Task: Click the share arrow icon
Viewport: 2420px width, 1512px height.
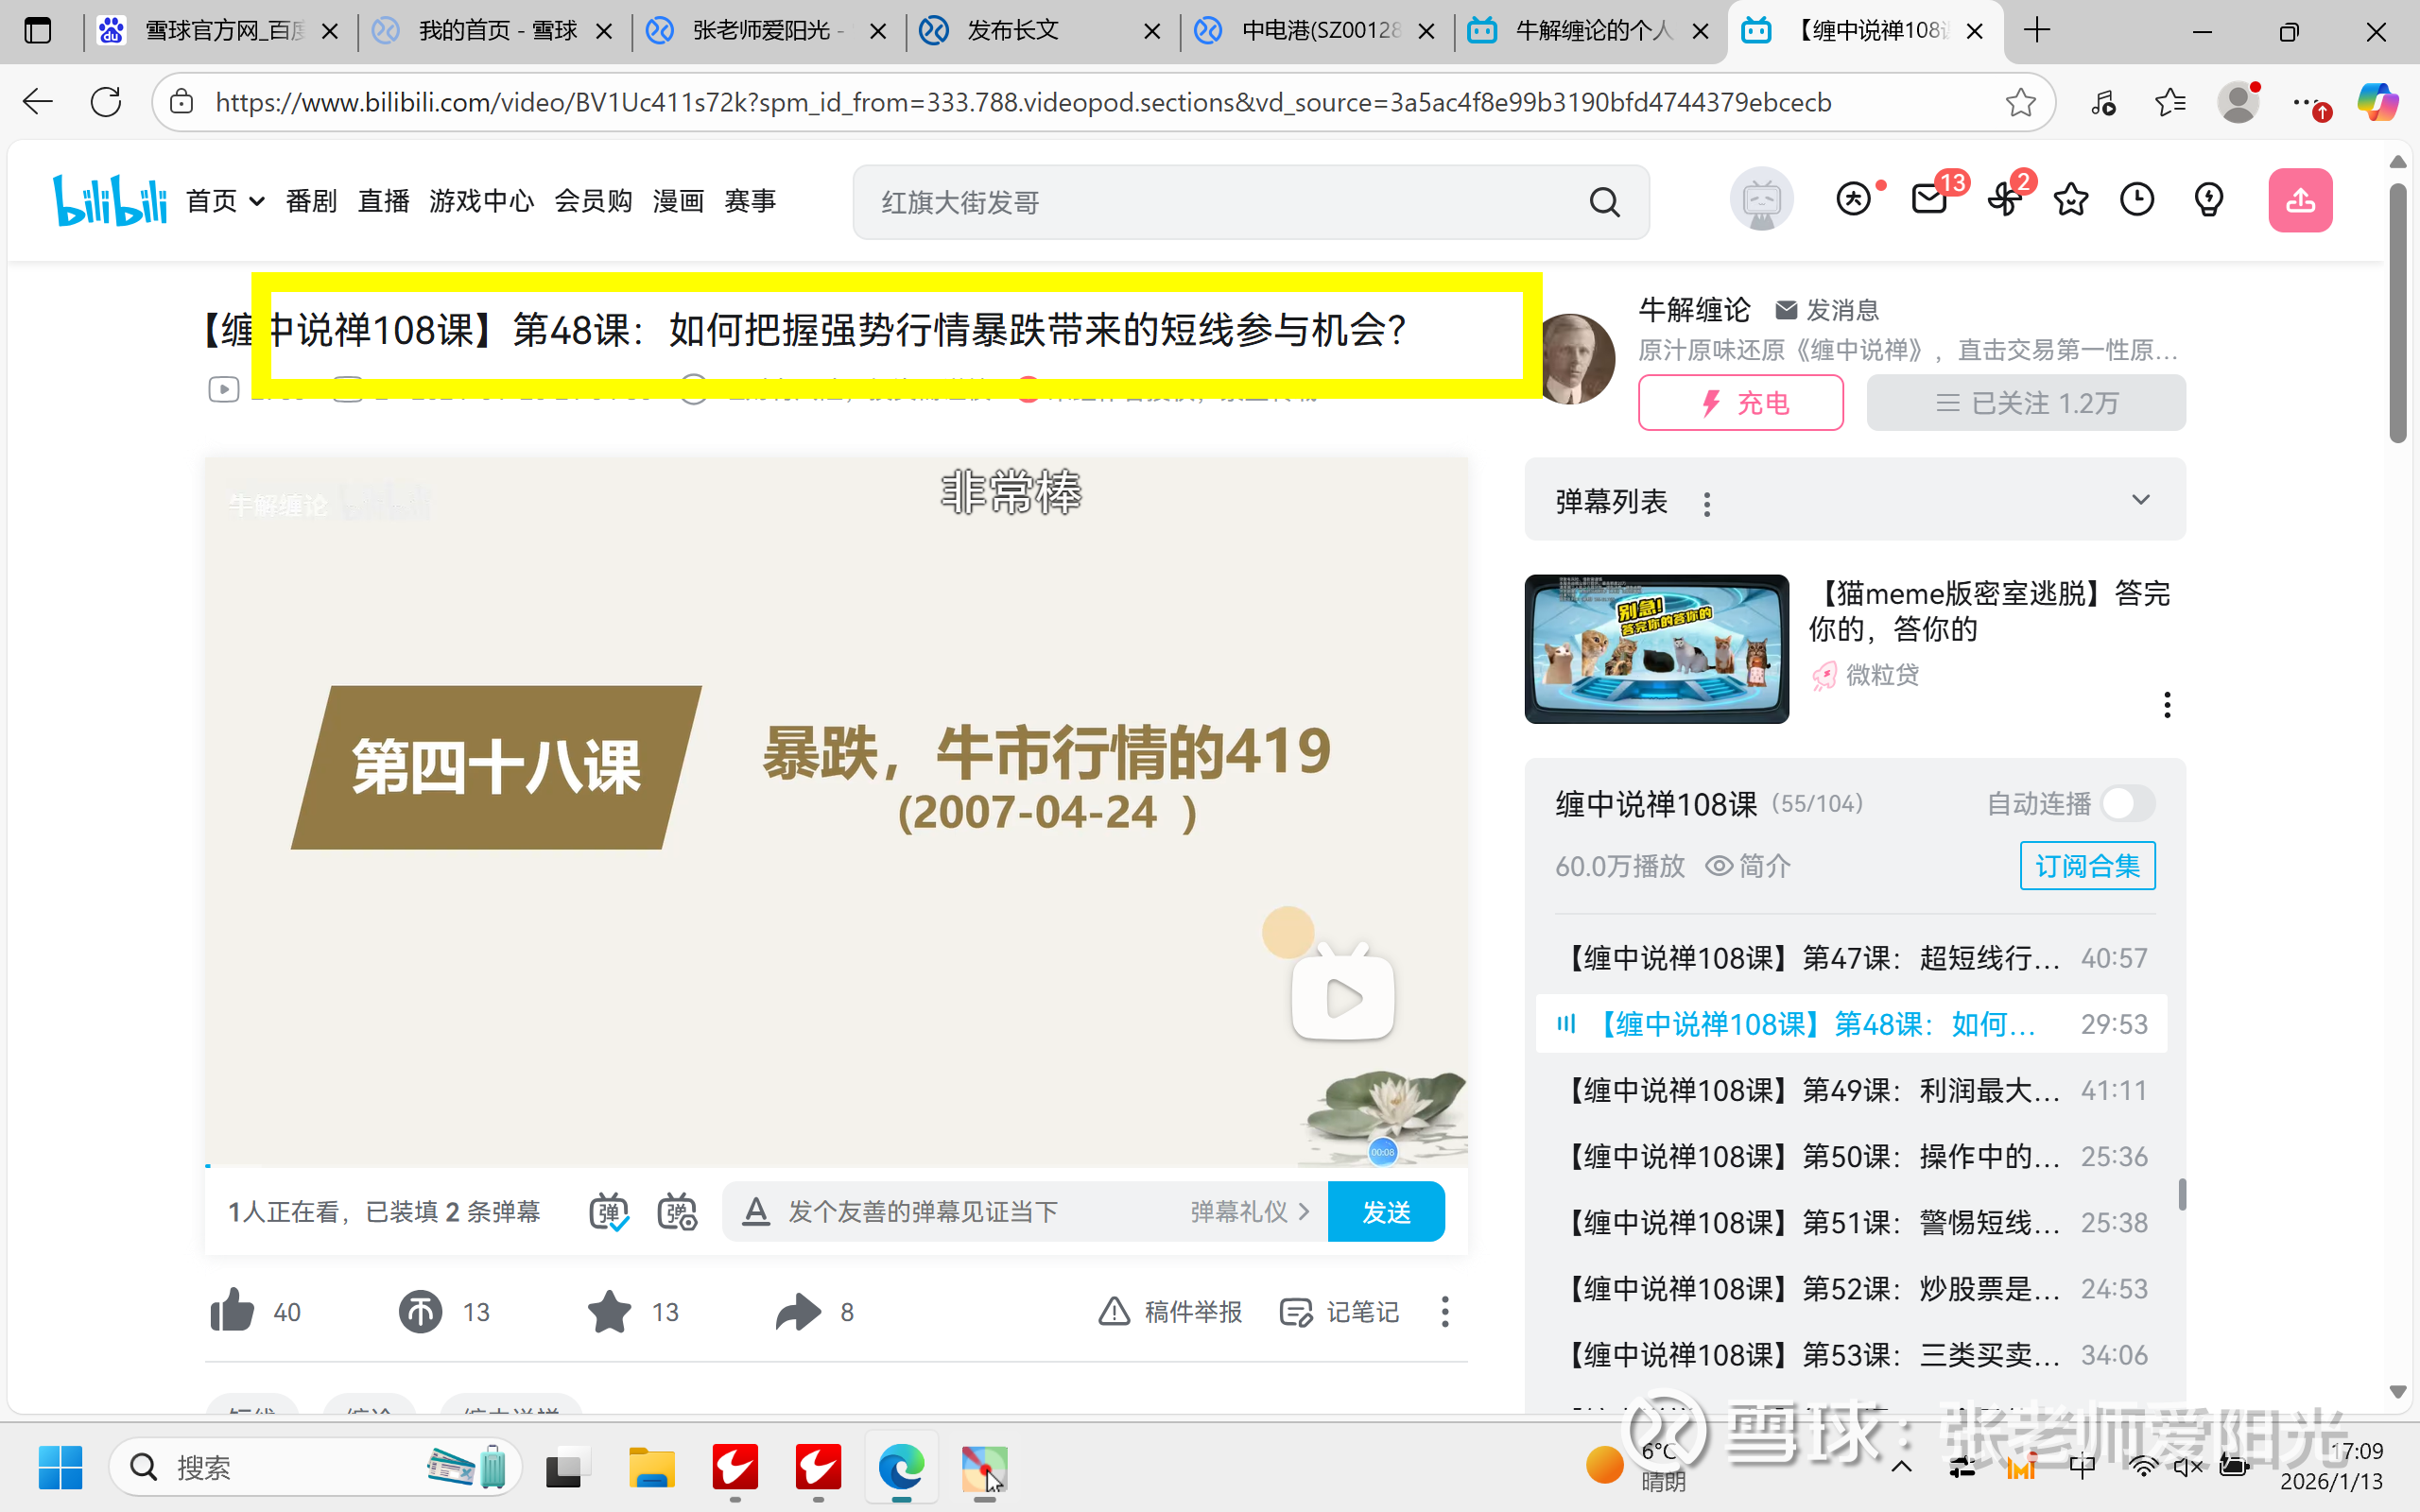Action: pyautogui.click(x=797, y=1311)
